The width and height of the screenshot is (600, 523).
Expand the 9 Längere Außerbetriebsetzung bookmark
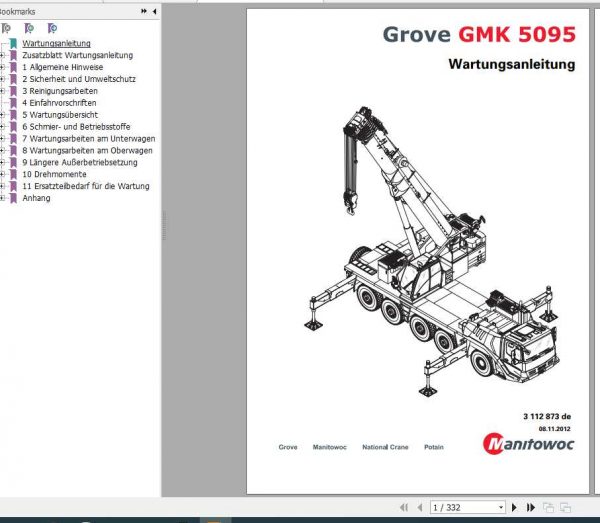pyautogui.click(x=2, y=162)
